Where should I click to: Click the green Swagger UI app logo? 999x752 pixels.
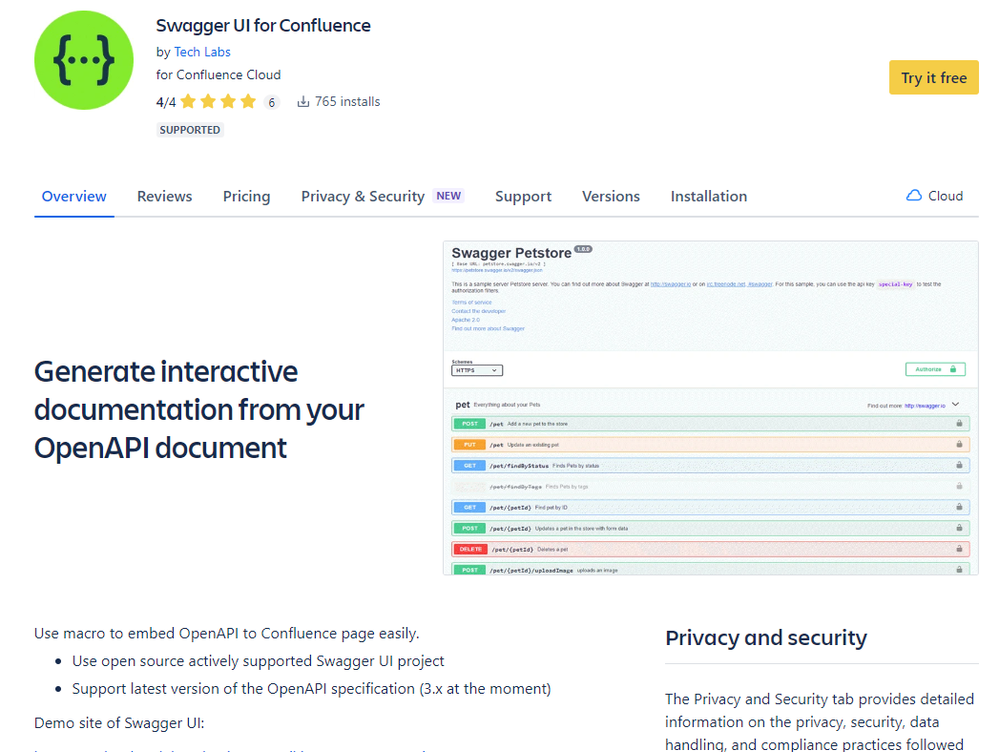pyautogui.click(x=83, y=60)
